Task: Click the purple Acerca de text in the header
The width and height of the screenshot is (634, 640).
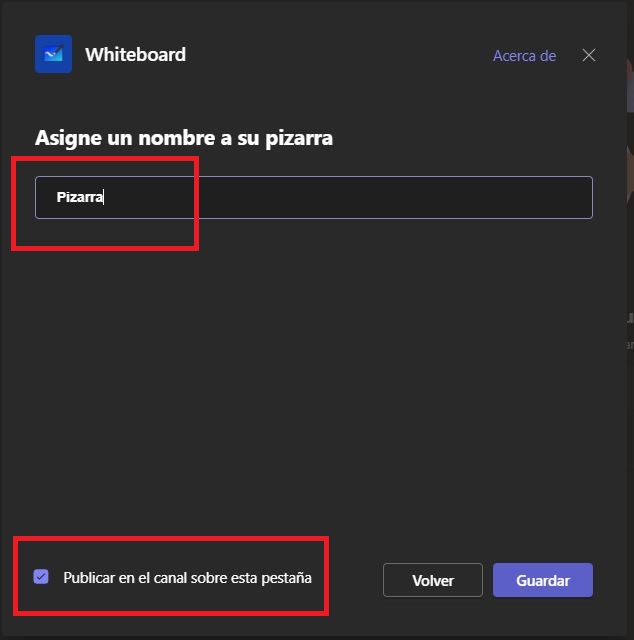Action: click(524, 56)
